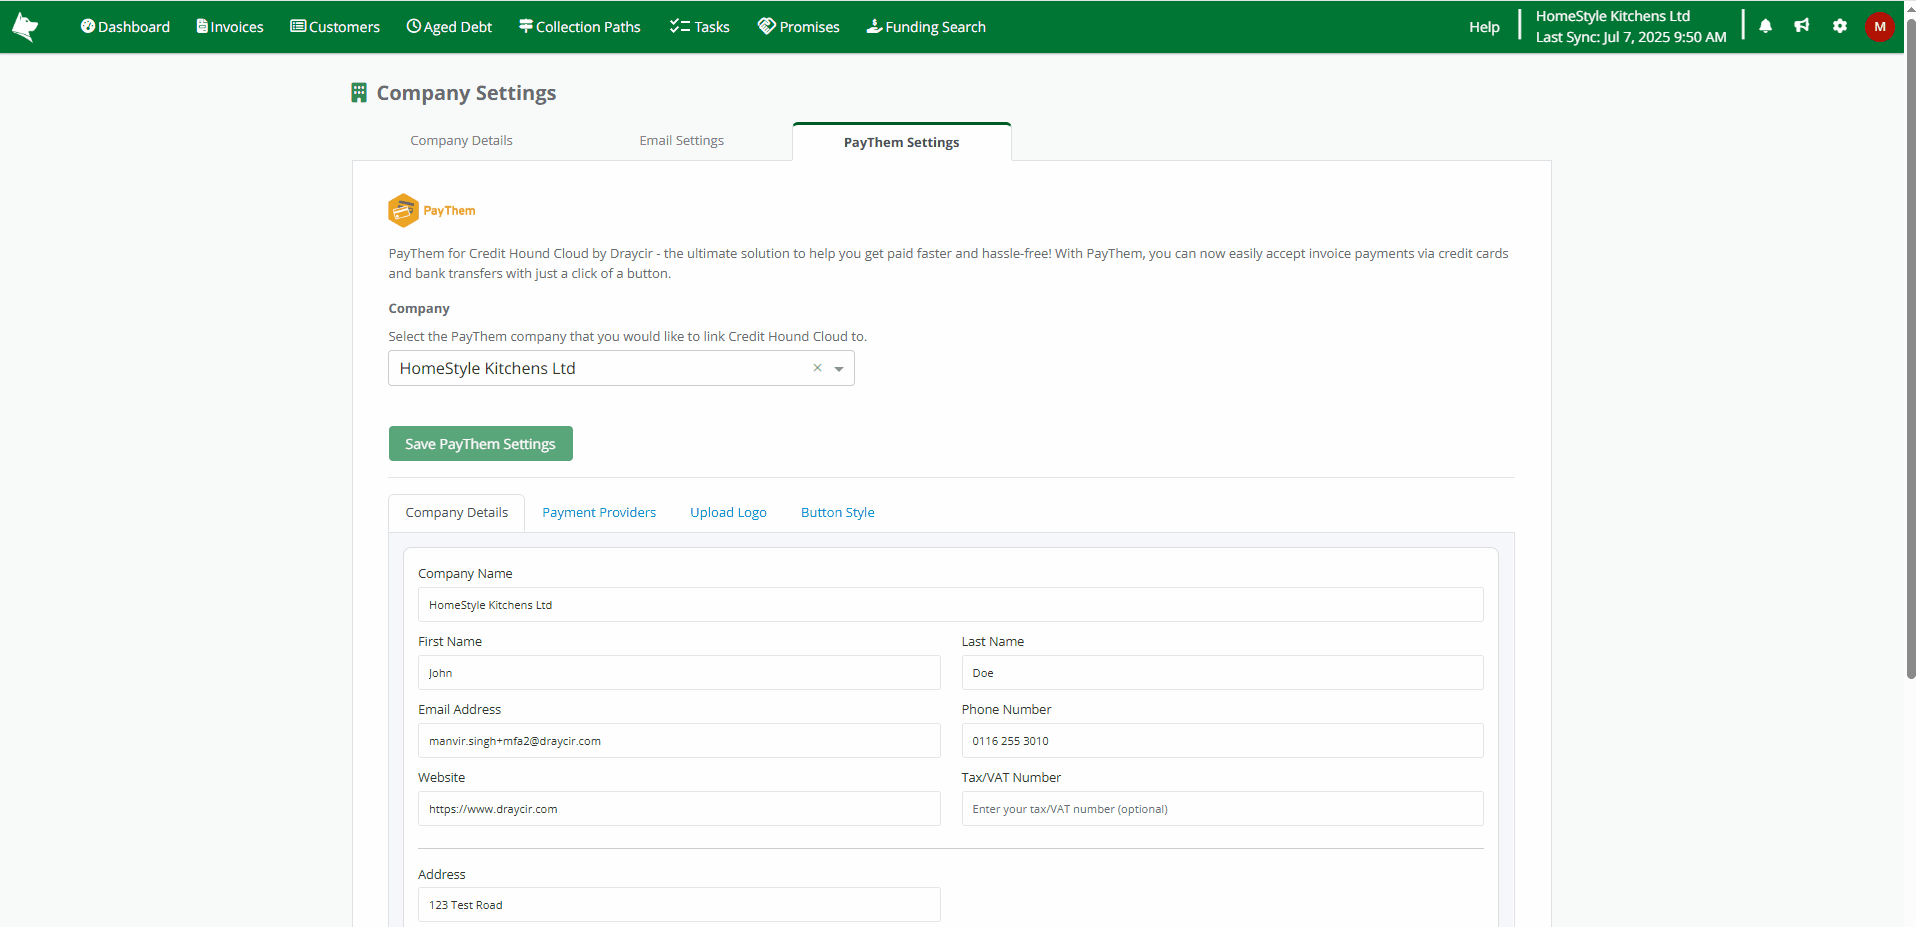Select the PayThem Settings tab
The width and height of the screenshot is (1916, 927).
[901, 142]
